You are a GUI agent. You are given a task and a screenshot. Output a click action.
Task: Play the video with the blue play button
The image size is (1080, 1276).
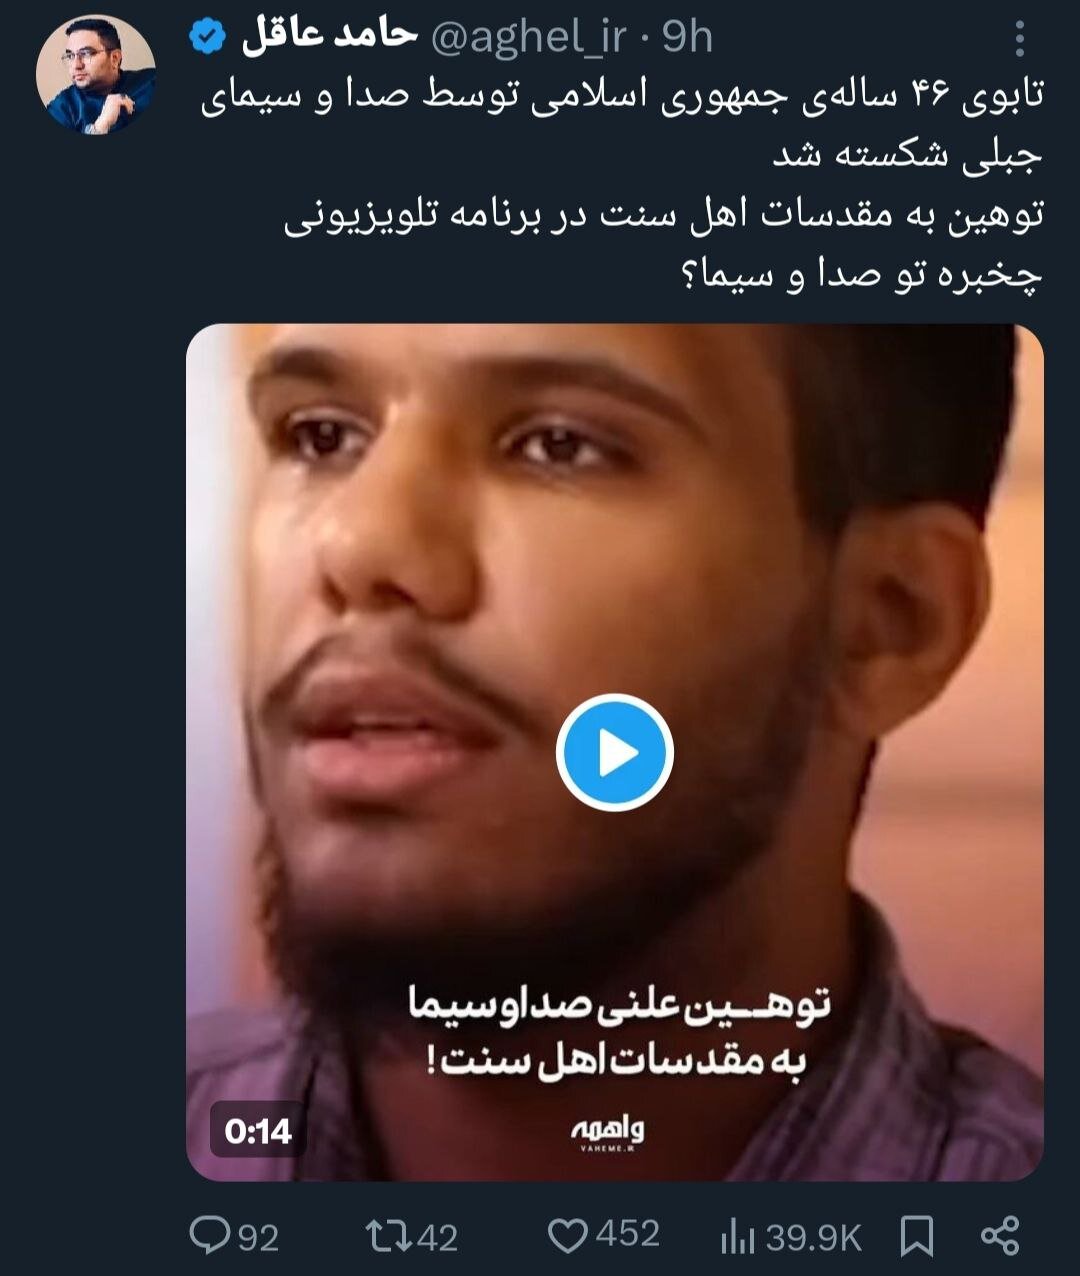614,753
